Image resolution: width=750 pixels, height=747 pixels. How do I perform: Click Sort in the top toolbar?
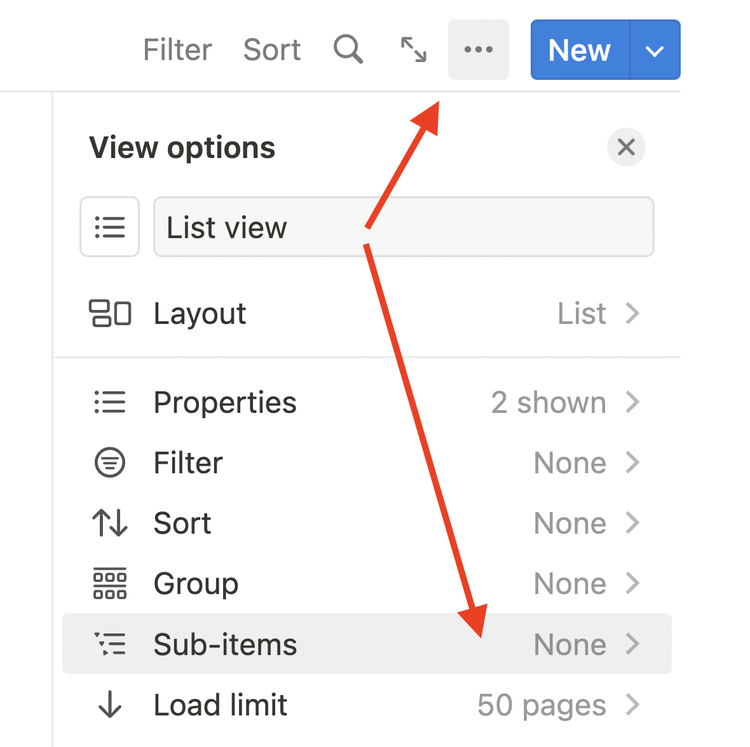coord(272,49)
